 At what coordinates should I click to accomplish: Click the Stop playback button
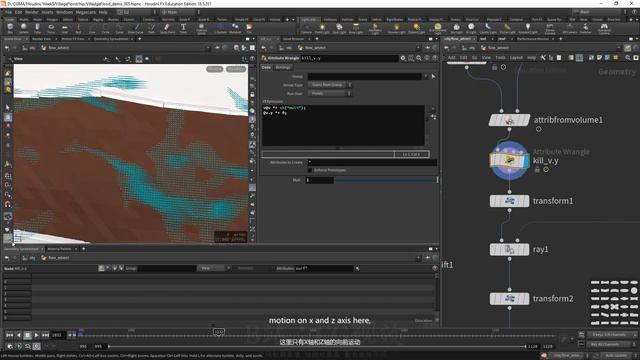pyautogui.click(x=27, y=335)
